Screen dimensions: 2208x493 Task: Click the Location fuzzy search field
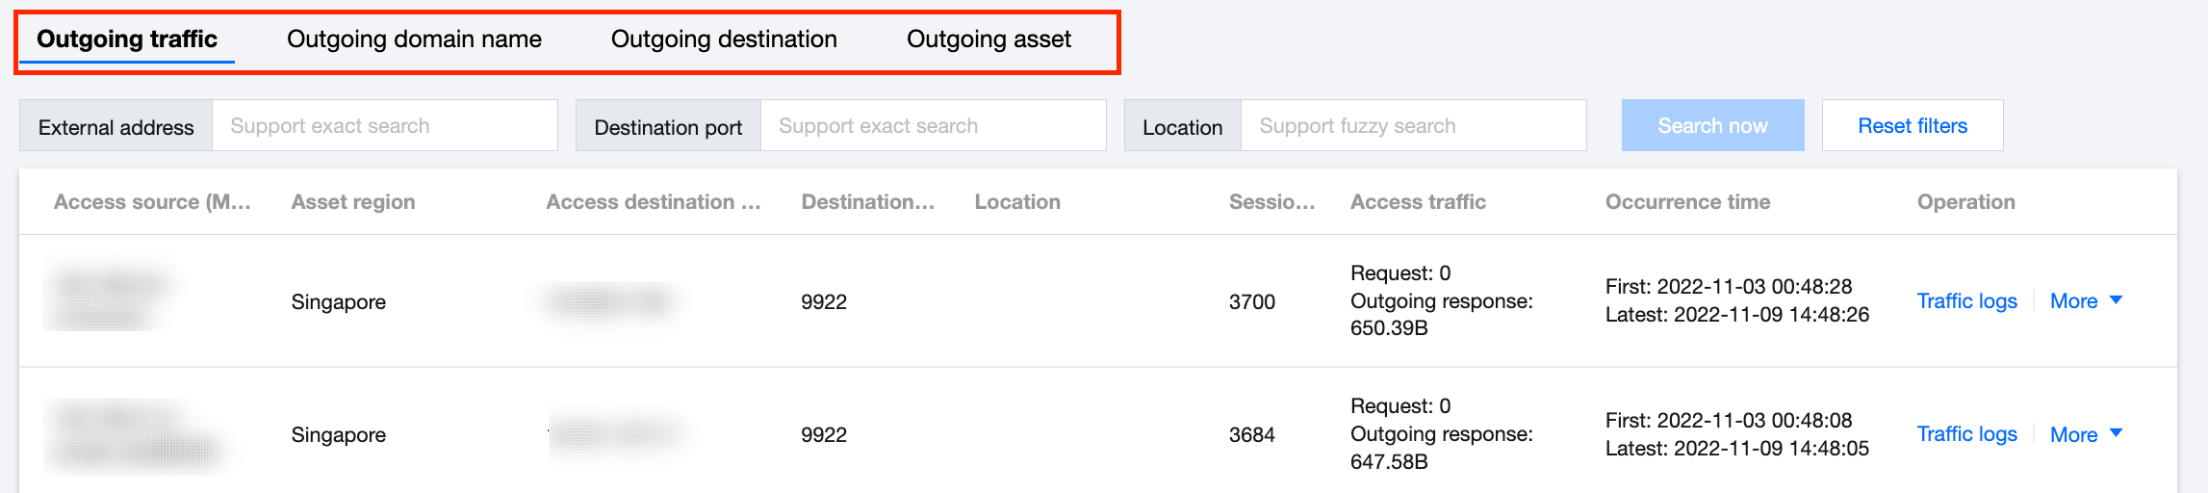point(1412,126)
